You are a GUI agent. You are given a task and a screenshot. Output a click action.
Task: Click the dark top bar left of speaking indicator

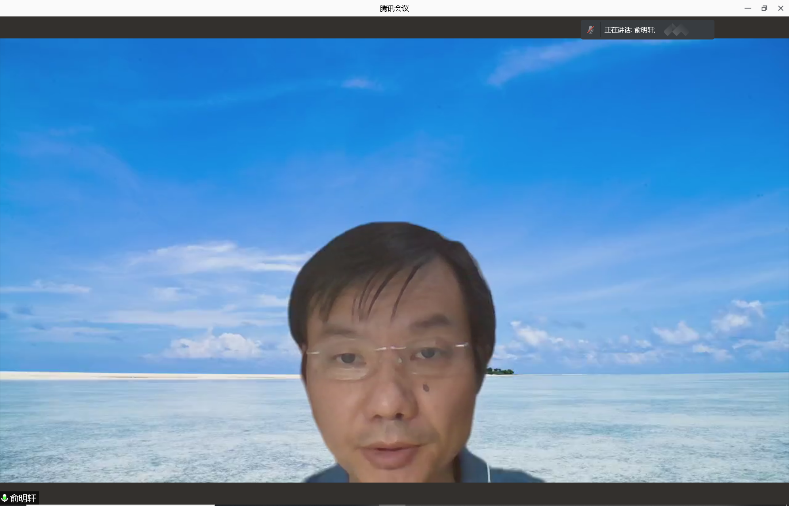pos(300,27)
